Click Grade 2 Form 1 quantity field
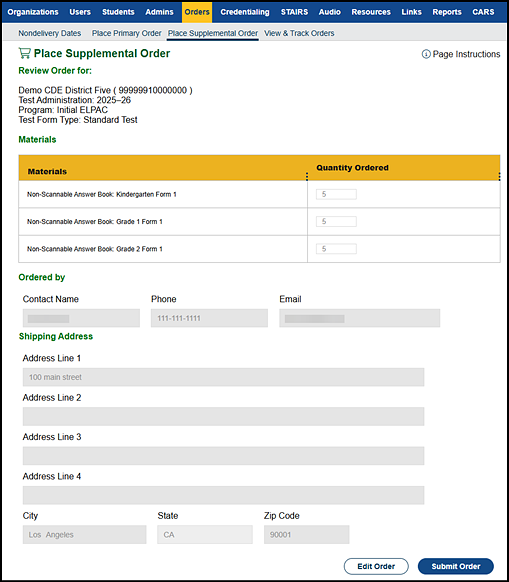The image size is (509, 582). pos(336,249)
